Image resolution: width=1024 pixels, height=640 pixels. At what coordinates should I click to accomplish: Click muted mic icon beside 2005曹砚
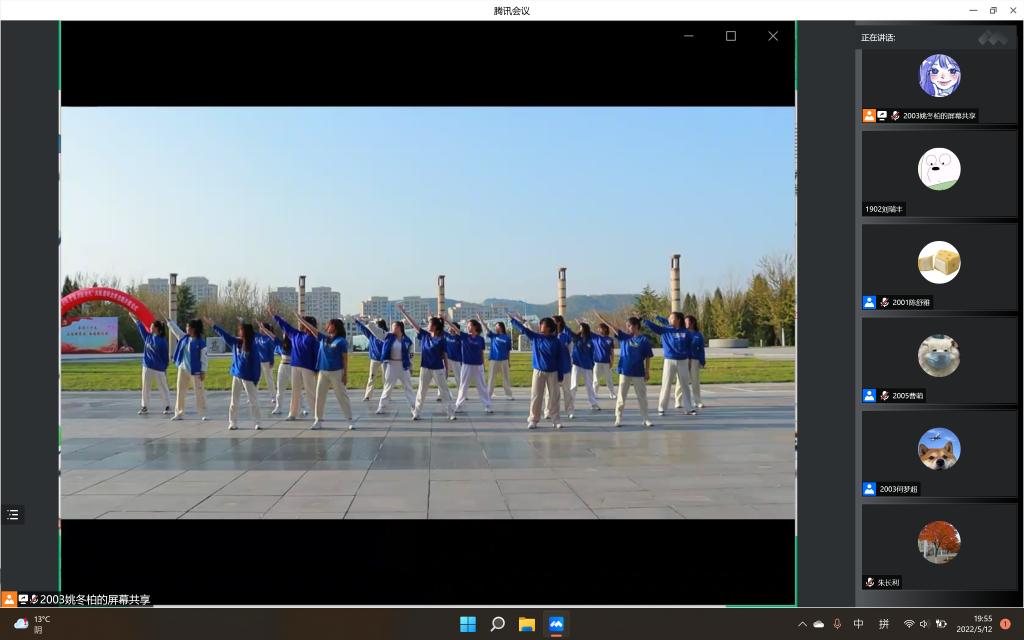click(884, 396)
